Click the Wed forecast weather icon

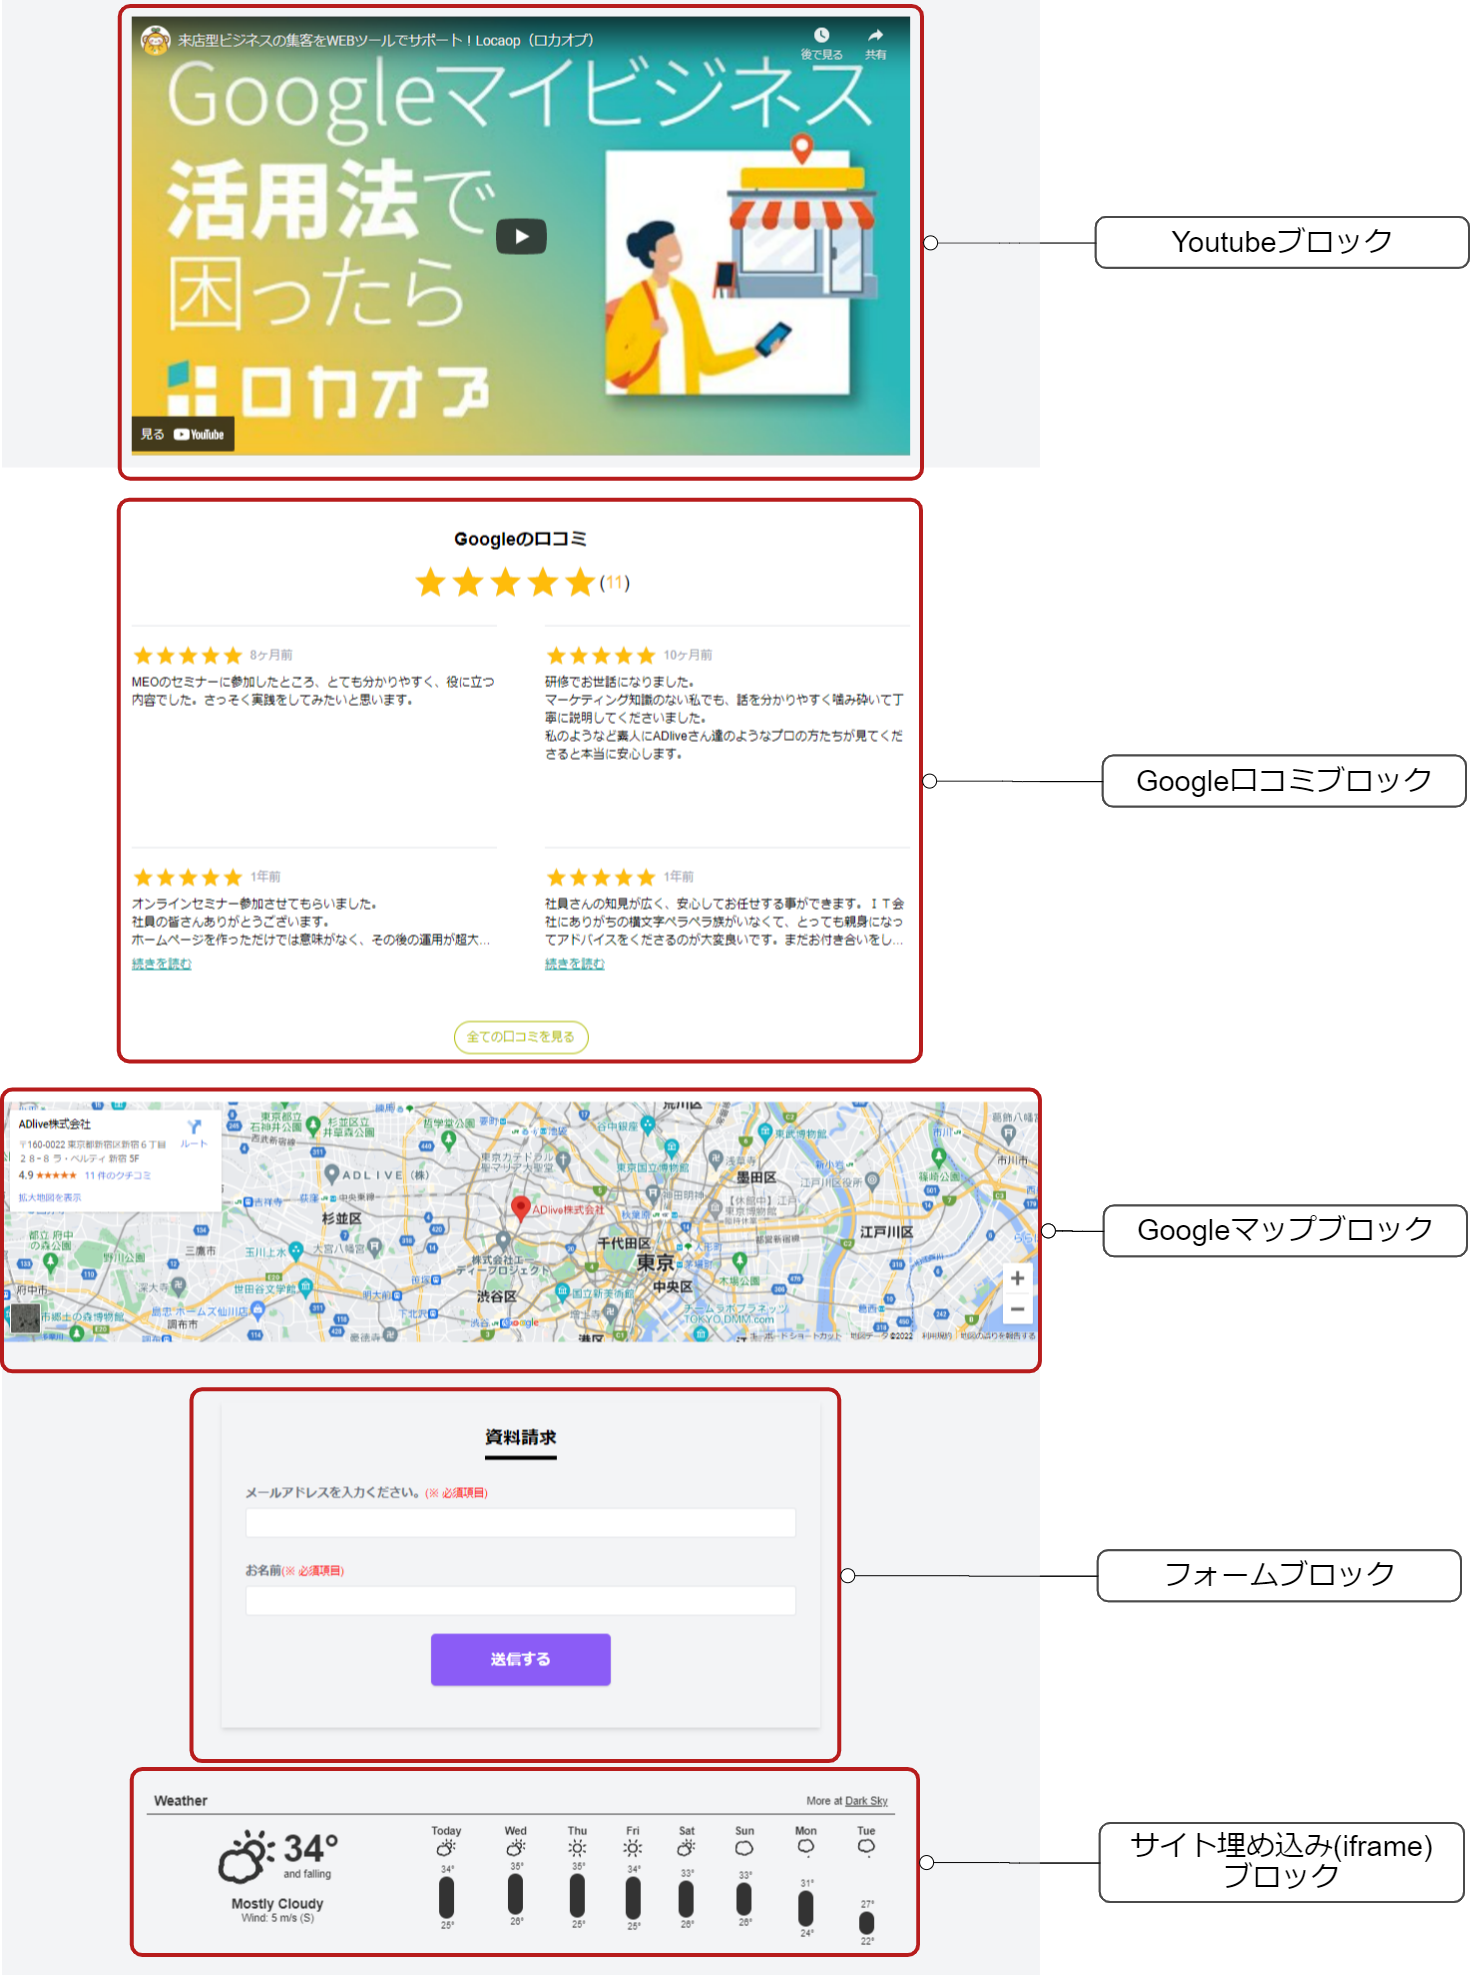(516, 1848)
